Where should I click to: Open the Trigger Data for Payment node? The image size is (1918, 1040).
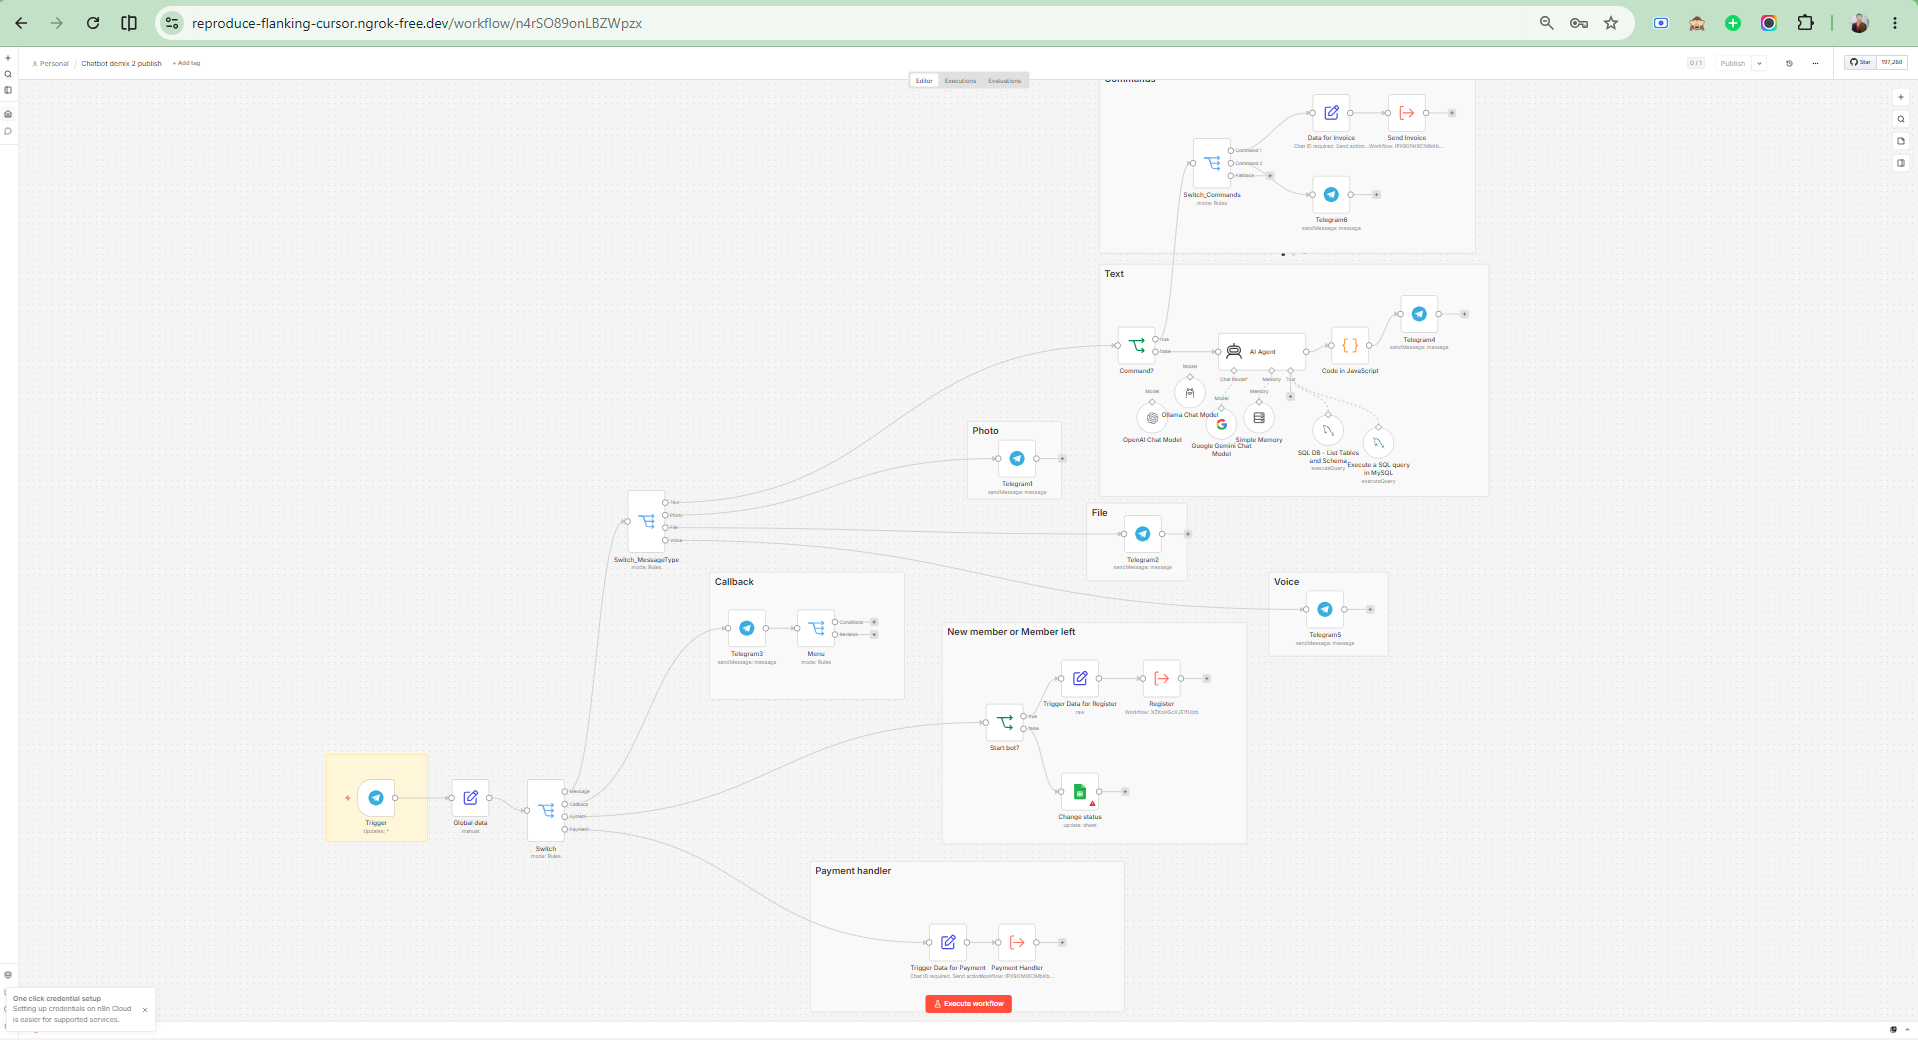[948, 942]
